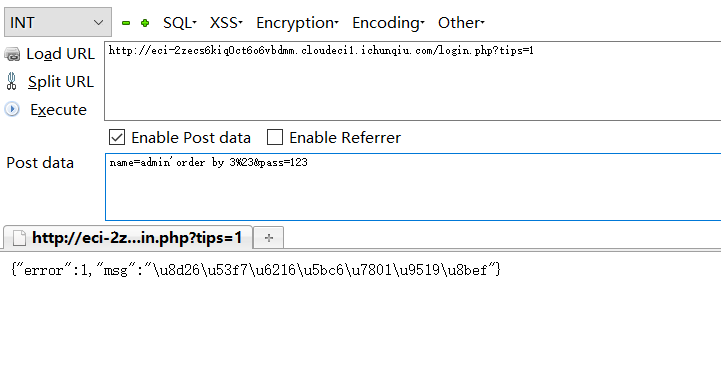Check Enable Referrer checkbox
Viewport: 721px width, 366px height.
275,137
